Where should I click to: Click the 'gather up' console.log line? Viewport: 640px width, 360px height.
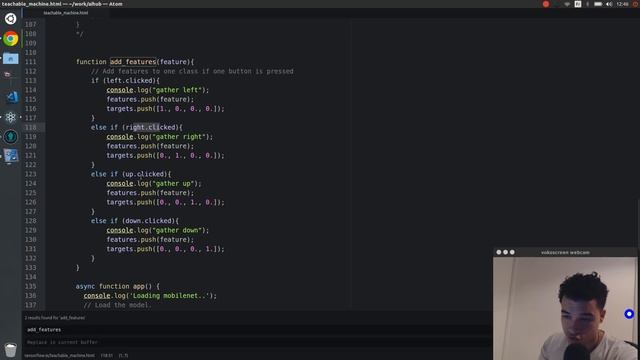[154, 184]
